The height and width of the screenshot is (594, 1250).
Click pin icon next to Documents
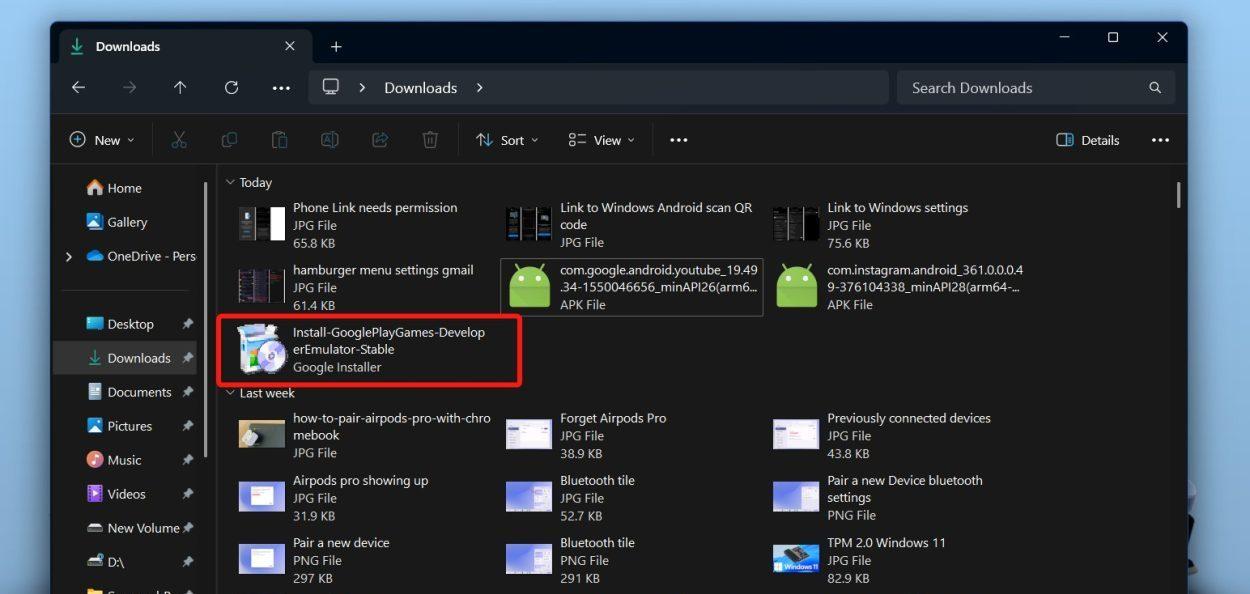coord(187,392)
